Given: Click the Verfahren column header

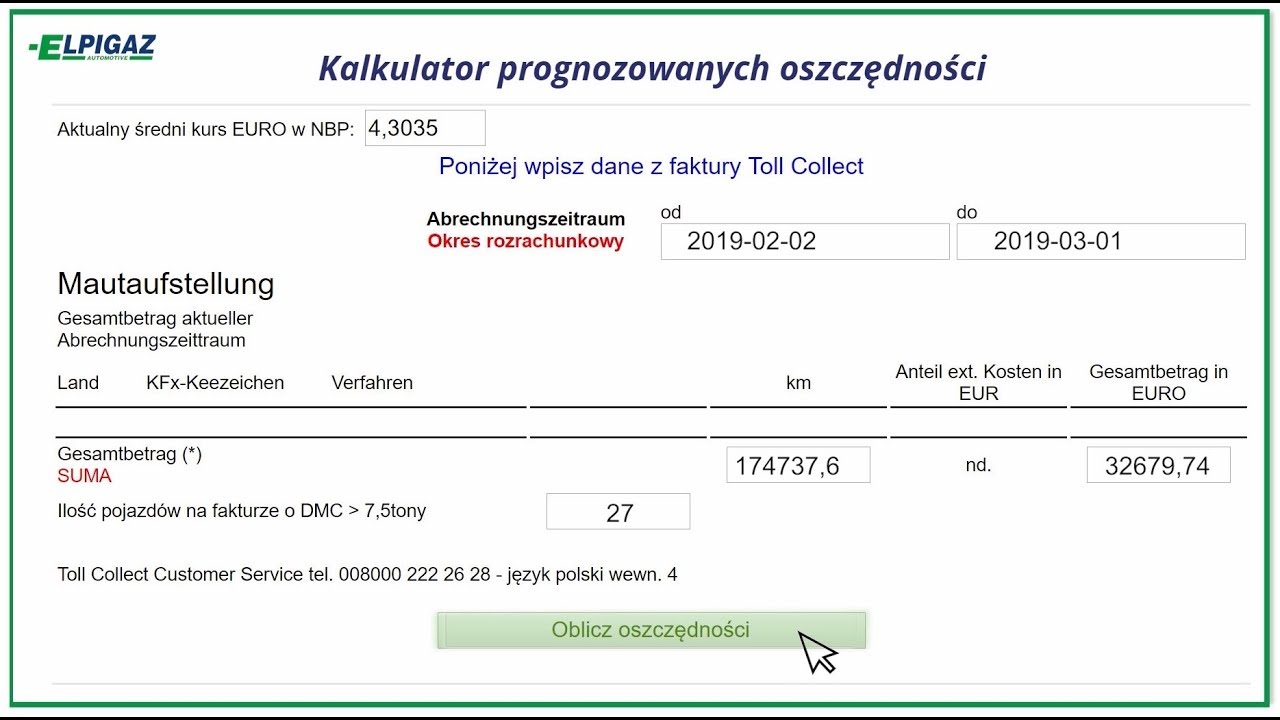Looking at the screenshot, I should tap(372, 383).
